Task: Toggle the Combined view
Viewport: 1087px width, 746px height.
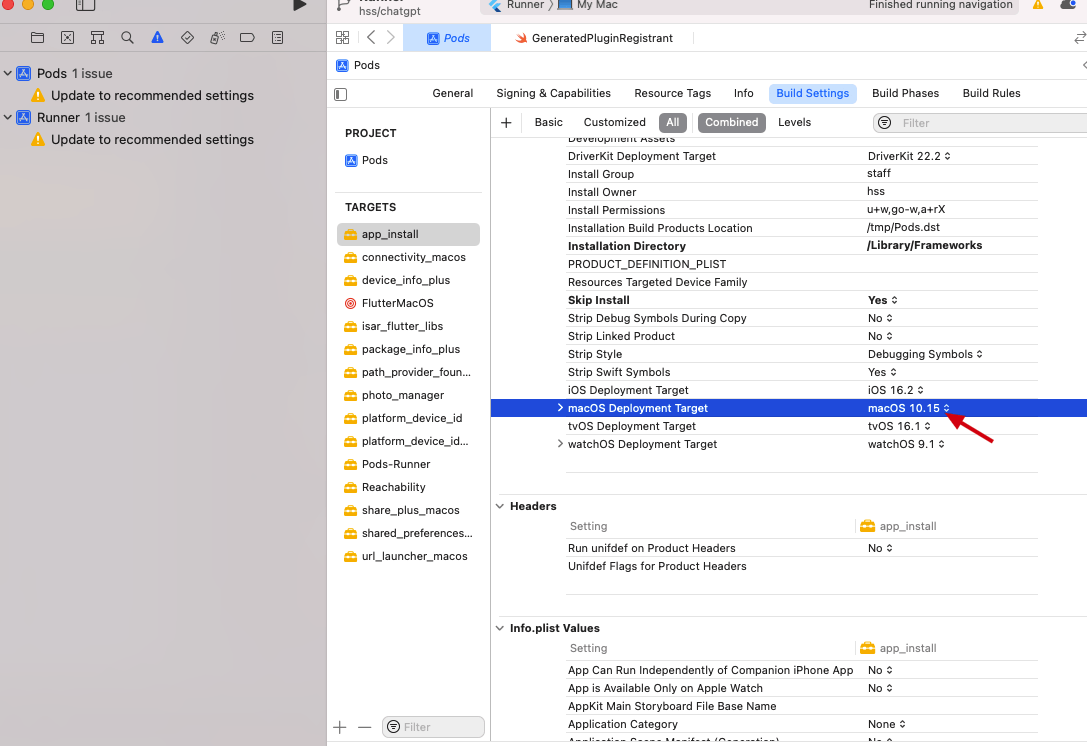Action: coord(731,123)
